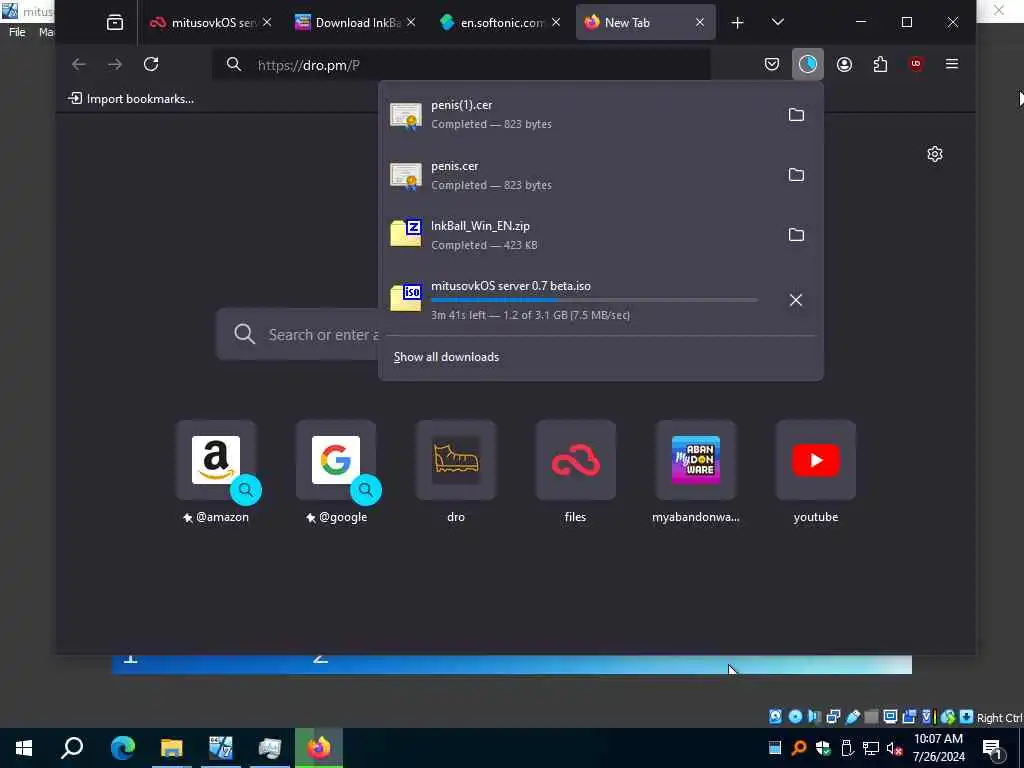This screenshot has height=768, width=1024.
Task: Switch to the en.softonic.com tab
Action: [x=499, y=23]
